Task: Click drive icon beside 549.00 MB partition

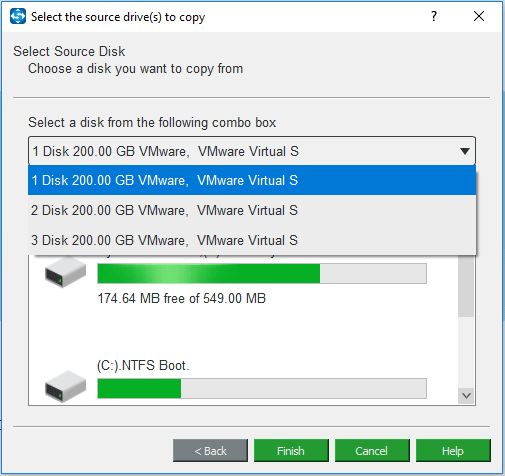Action: click(x=65, y=272)
